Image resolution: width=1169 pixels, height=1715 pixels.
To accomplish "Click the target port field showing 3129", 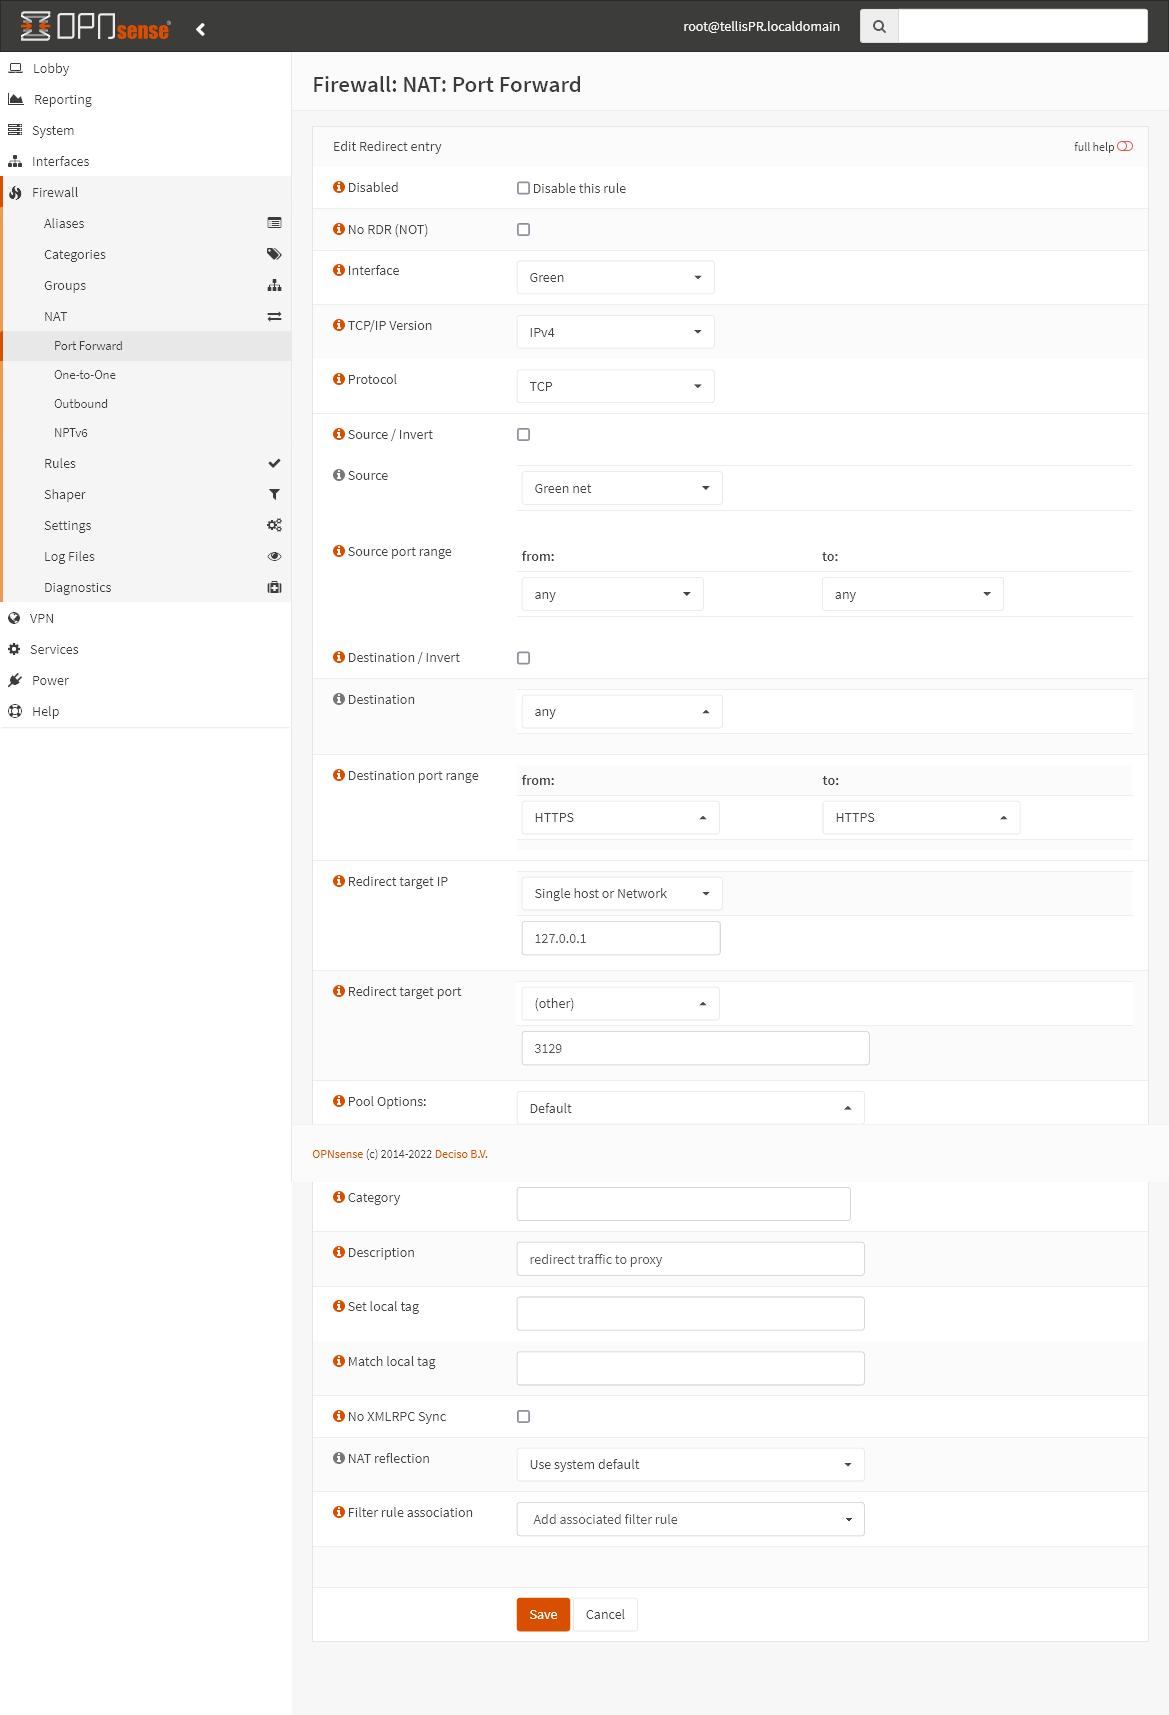I will click(x=695, y=1048).
